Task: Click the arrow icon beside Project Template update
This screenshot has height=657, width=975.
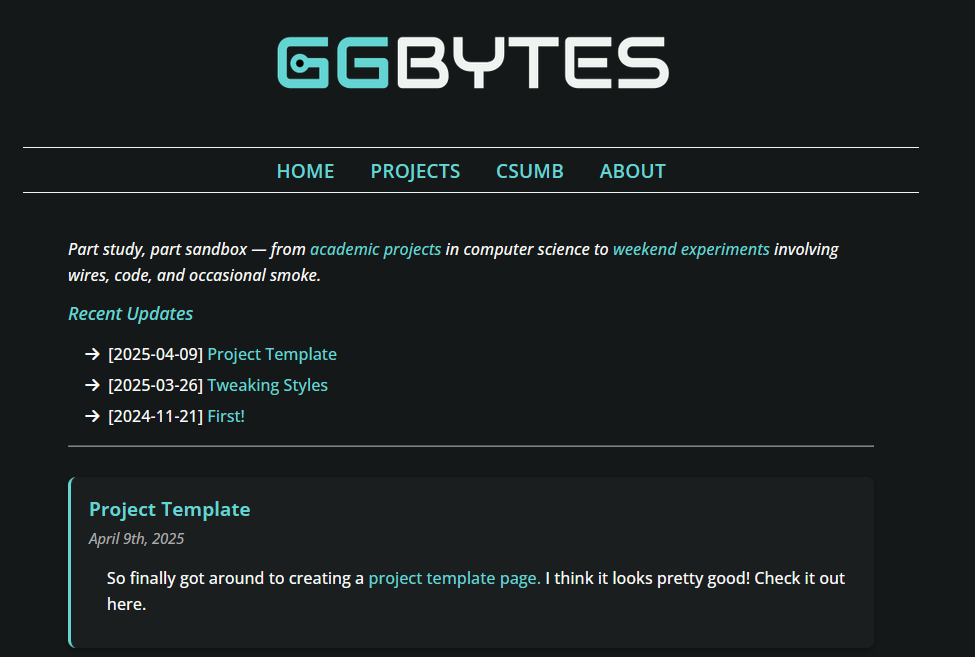Action: [92, 354]
